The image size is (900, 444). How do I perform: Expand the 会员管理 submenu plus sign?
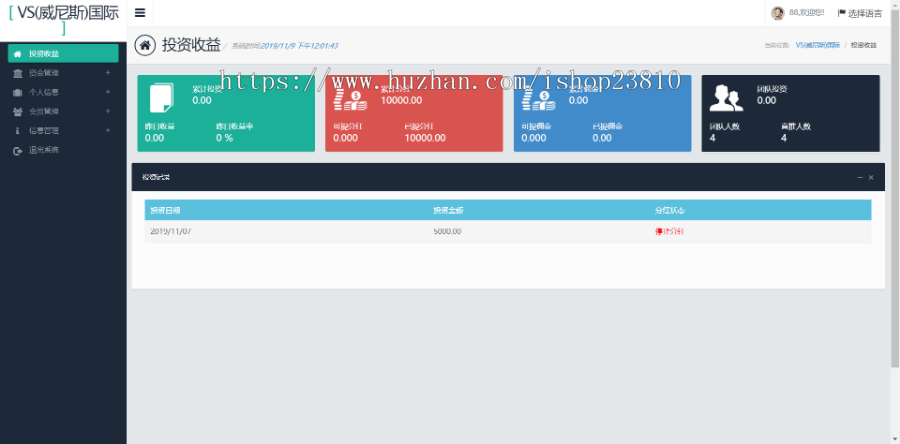coord(108,111)
